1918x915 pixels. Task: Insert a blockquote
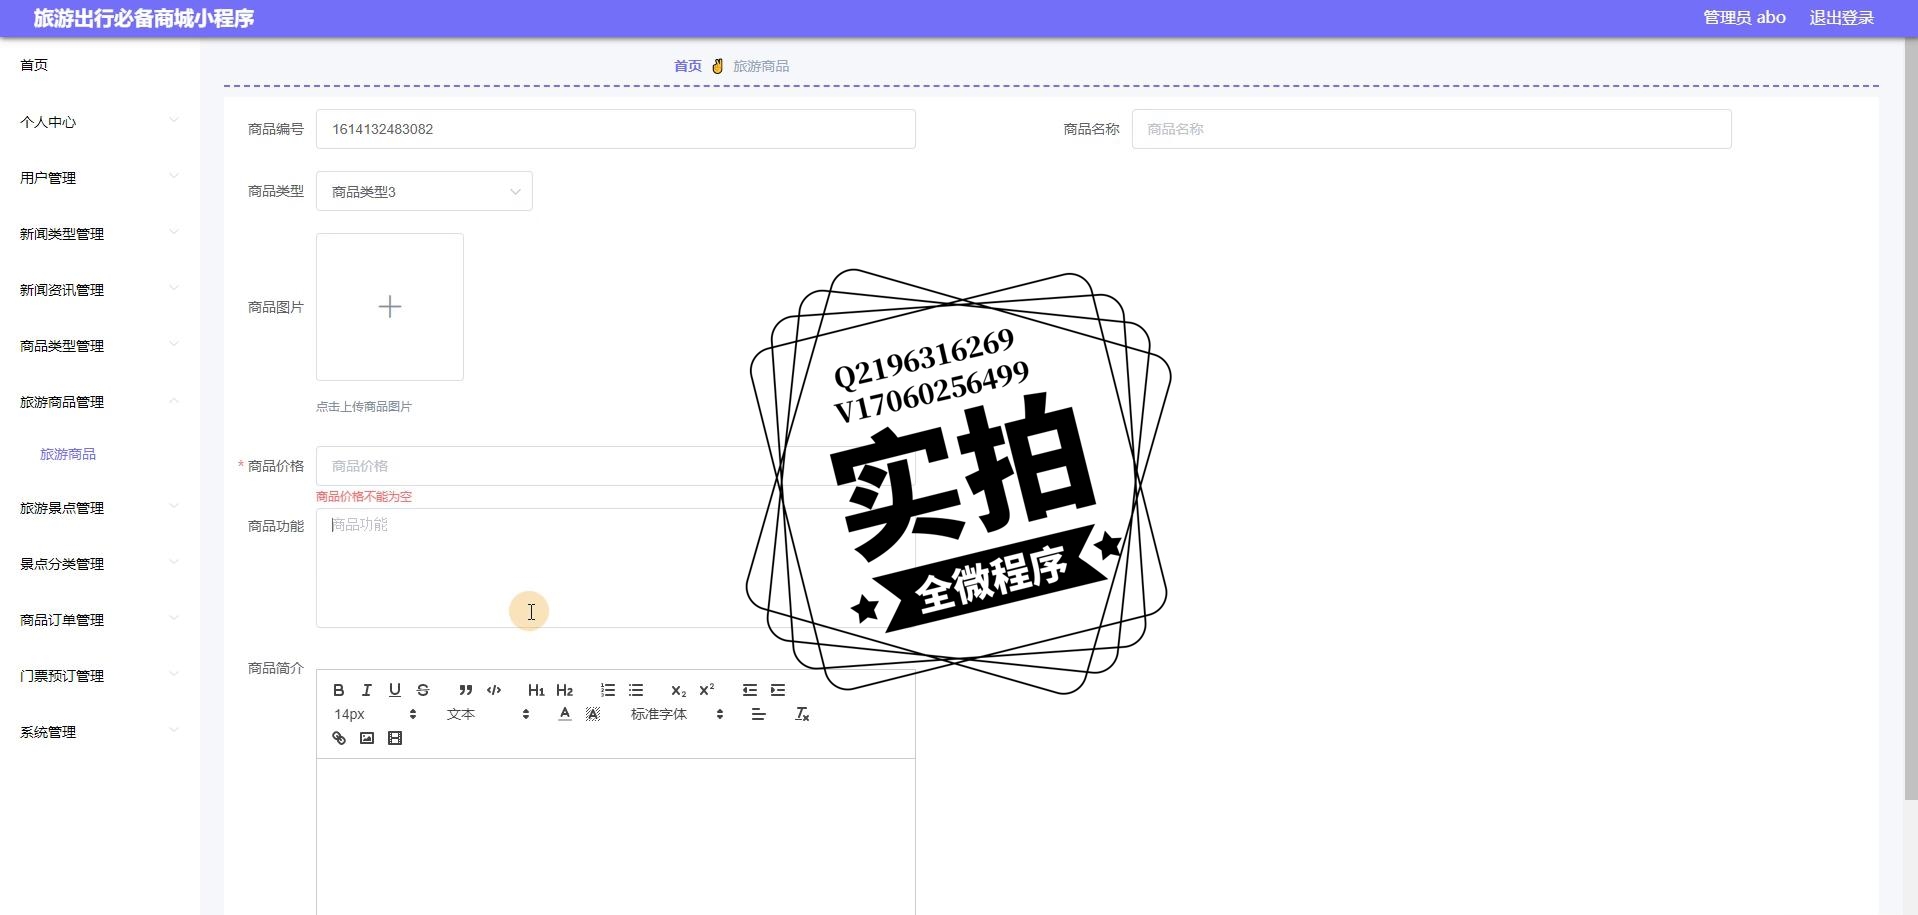pyautogui.click(x=466, y=690)
